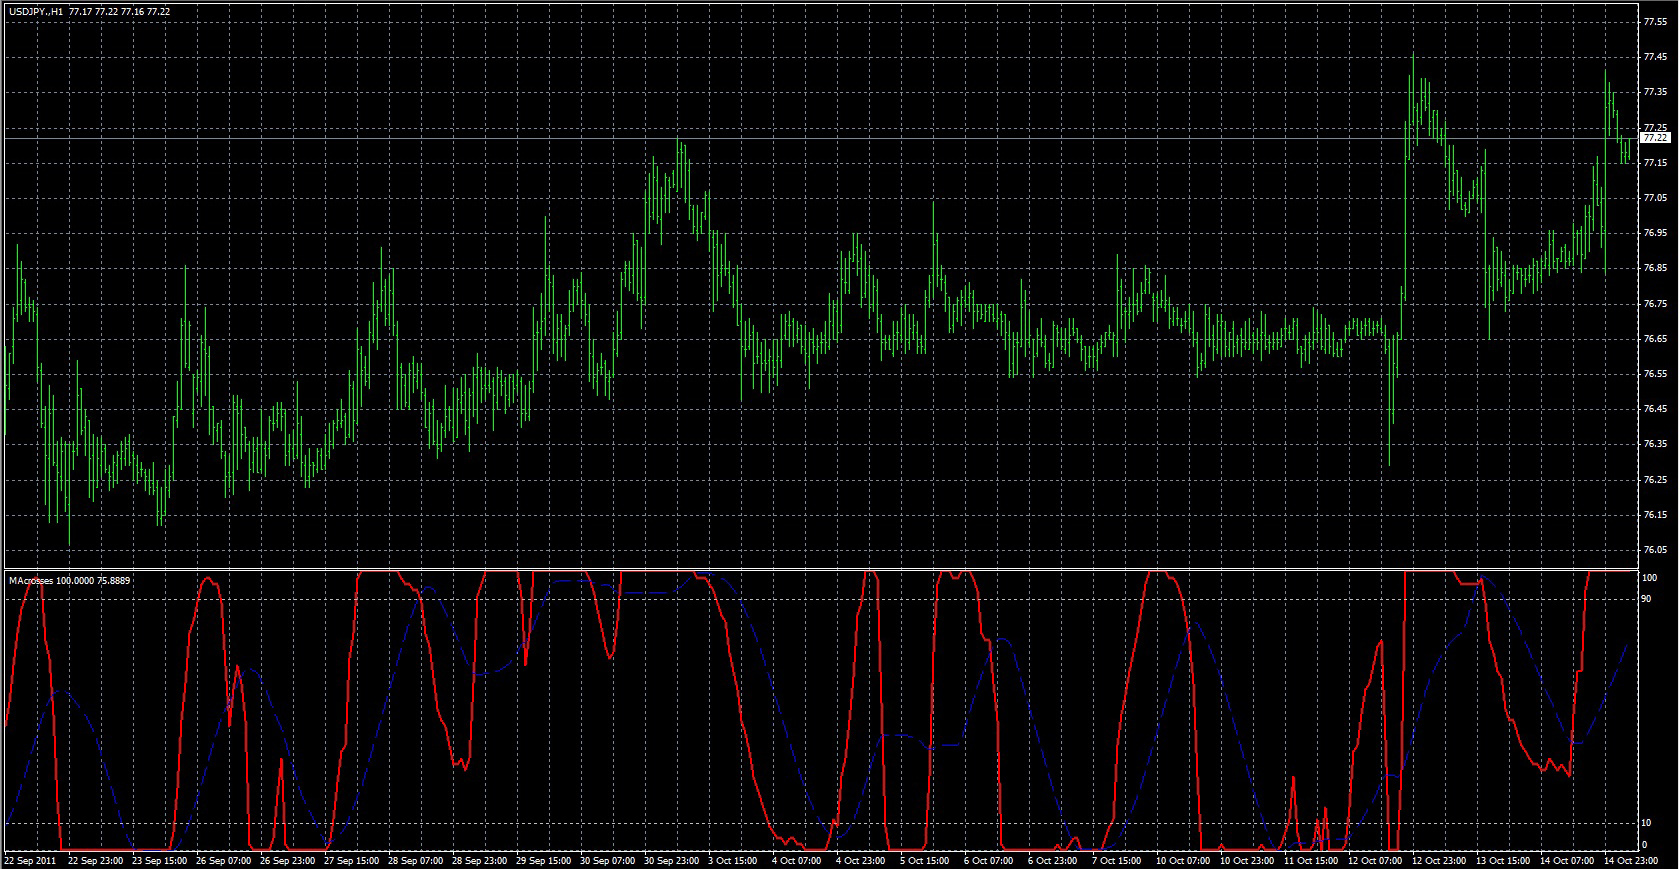Click the current price tag 77.22
This screenshot has width=1680, height=869.
tap(1656, 138)
